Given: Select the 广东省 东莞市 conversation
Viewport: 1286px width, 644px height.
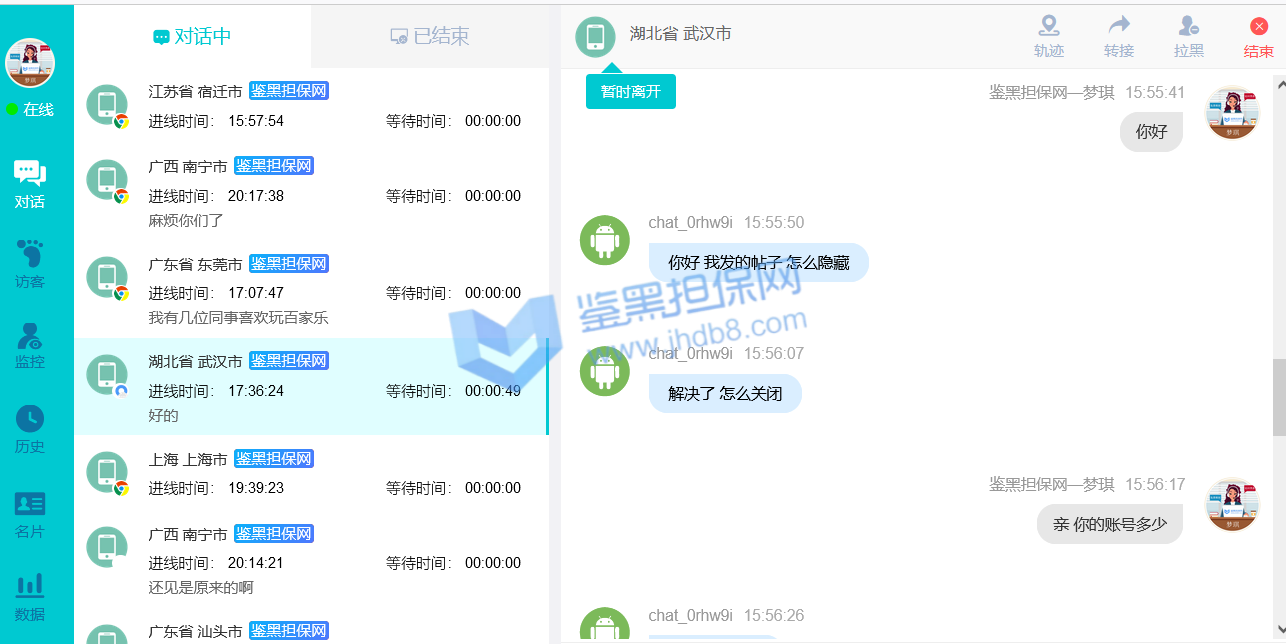Looking at the screenshot, I should pyautogui.click(x=311, y=290).
